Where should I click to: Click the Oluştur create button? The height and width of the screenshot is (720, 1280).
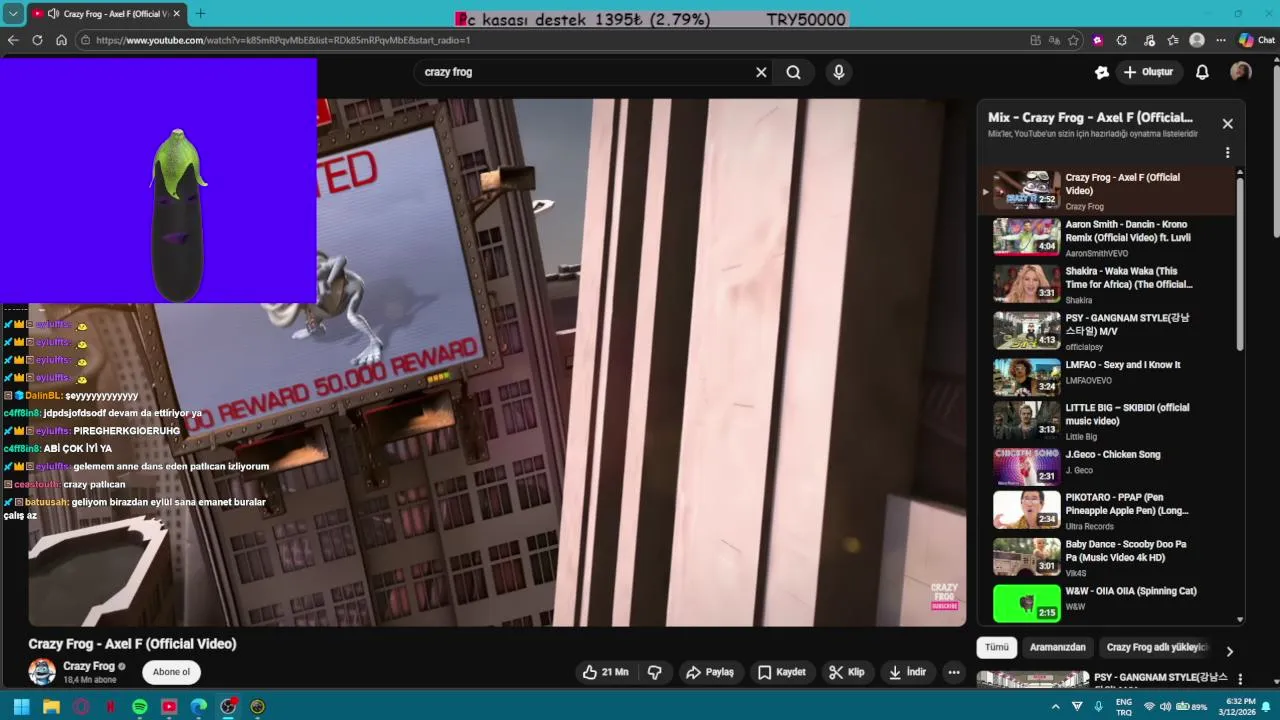(1148, 72)
